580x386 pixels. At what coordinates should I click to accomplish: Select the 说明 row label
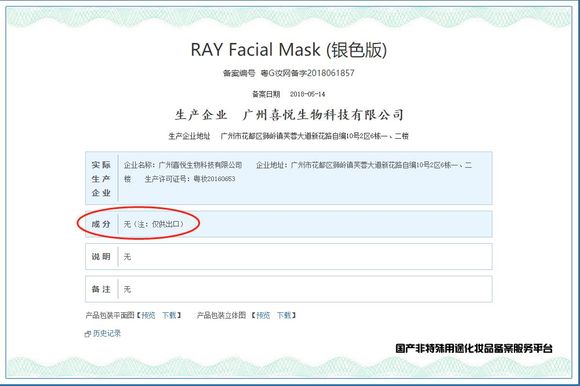[101, 257]
